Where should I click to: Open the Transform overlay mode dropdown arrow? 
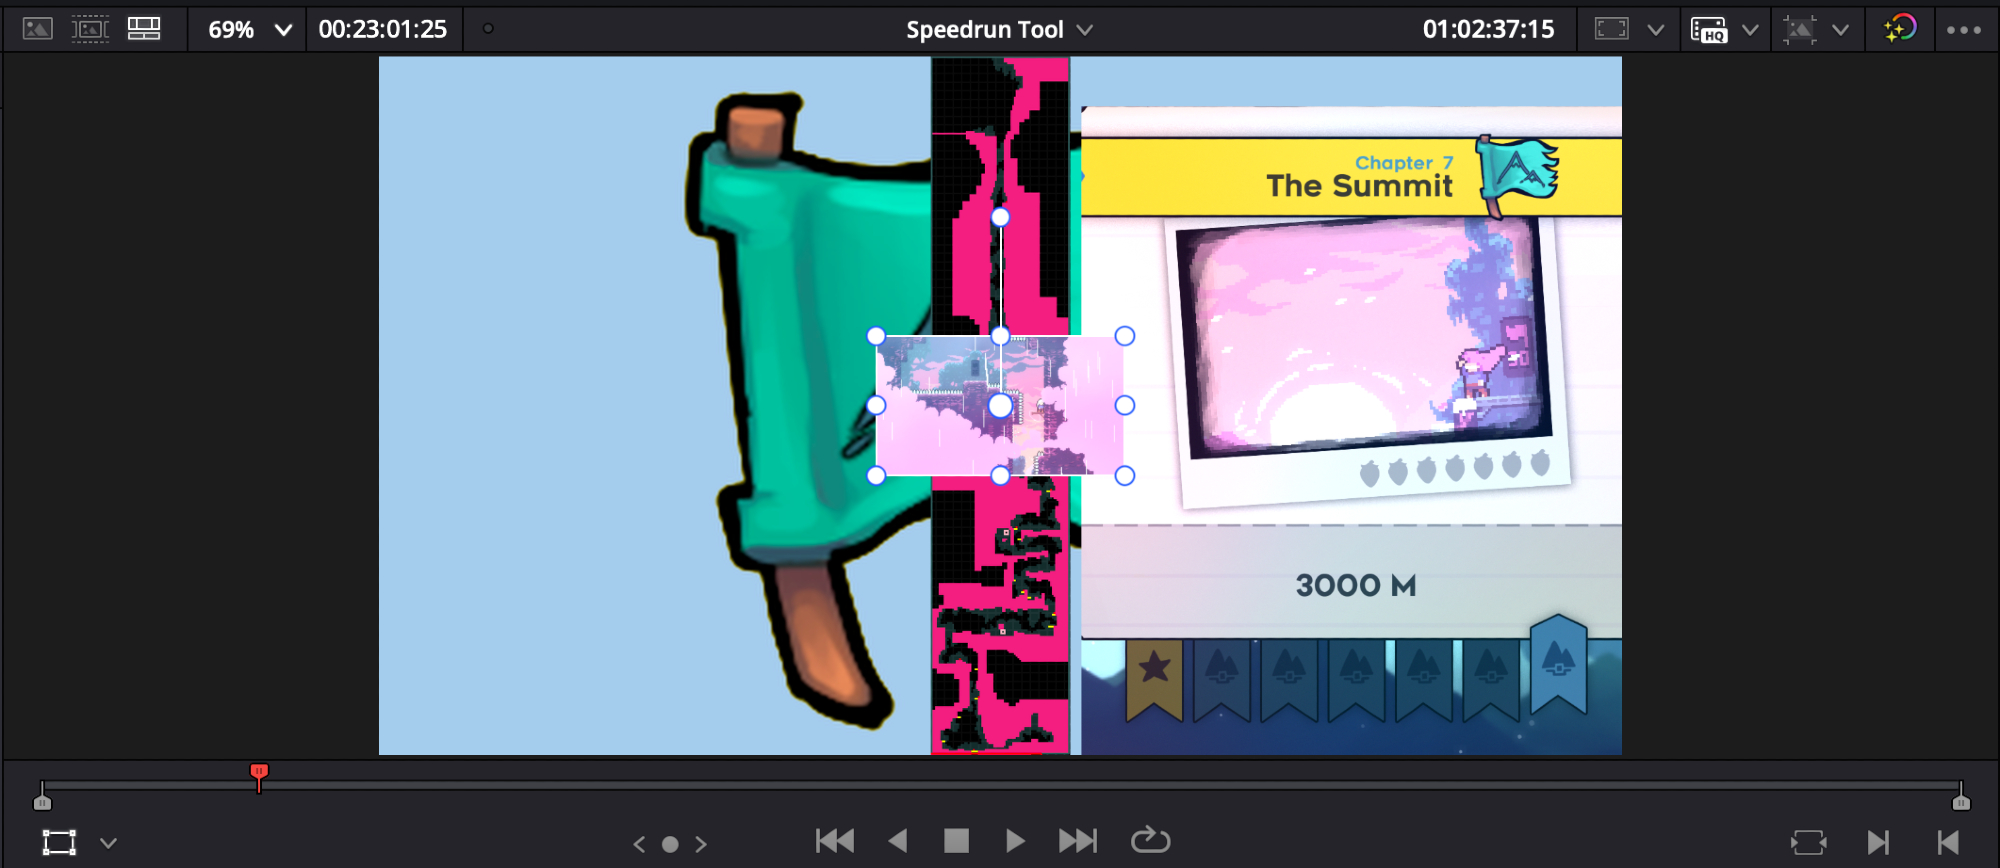(x=109, y=843)
